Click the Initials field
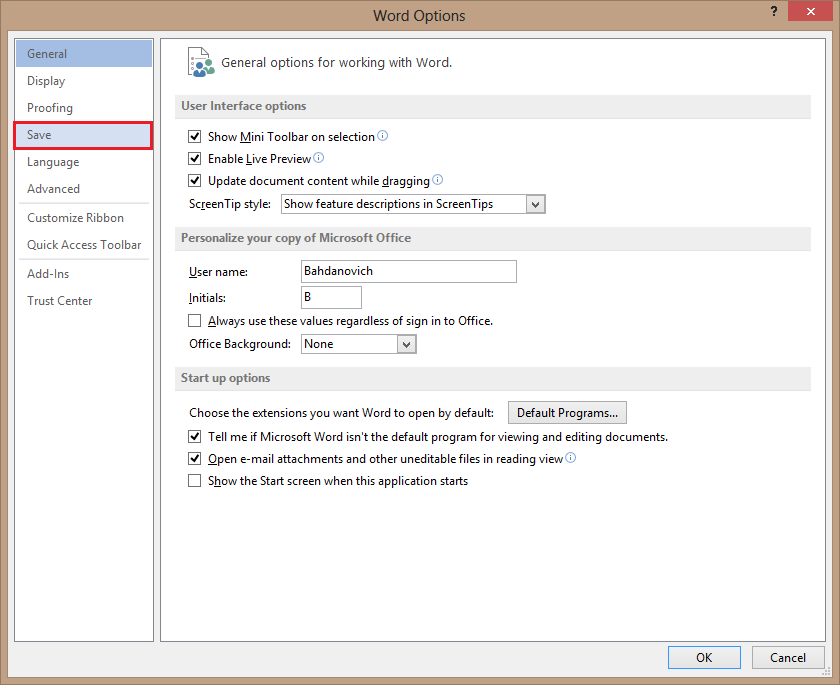 (x=331, y=297)
